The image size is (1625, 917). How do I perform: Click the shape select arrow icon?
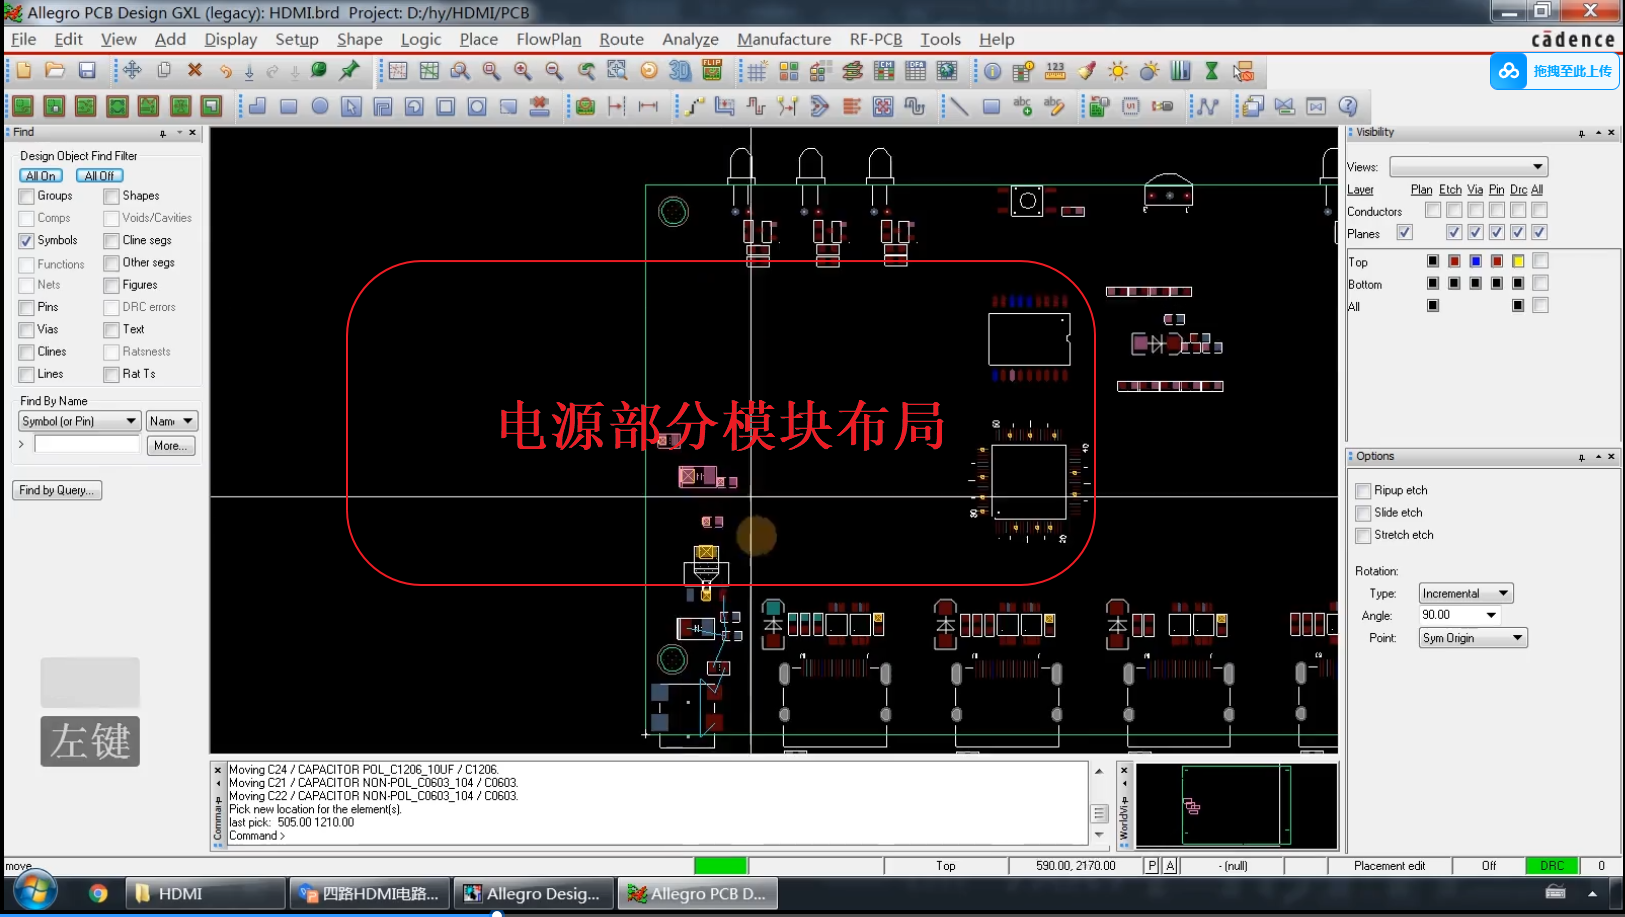click(x=351, y=106)
